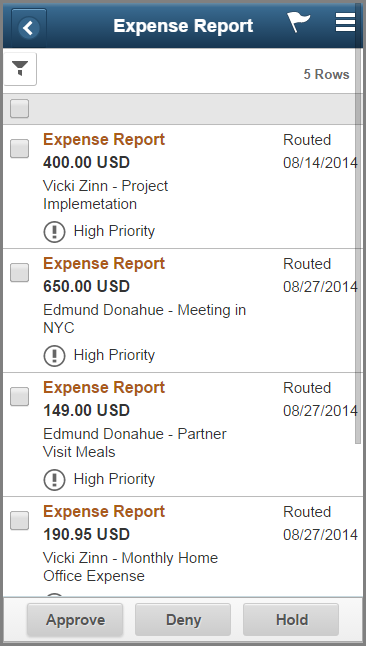This screenshot has height=646, width=366.
Task: Approve the selected expense reports
Action: (75, 620)
